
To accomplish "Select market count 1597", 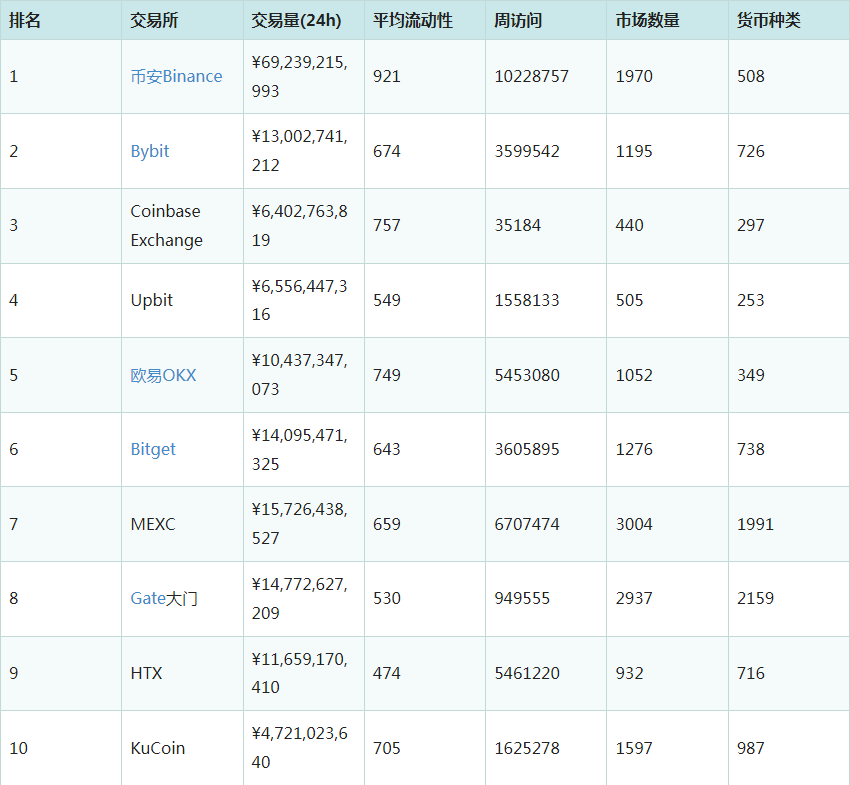I will [634, 748].
